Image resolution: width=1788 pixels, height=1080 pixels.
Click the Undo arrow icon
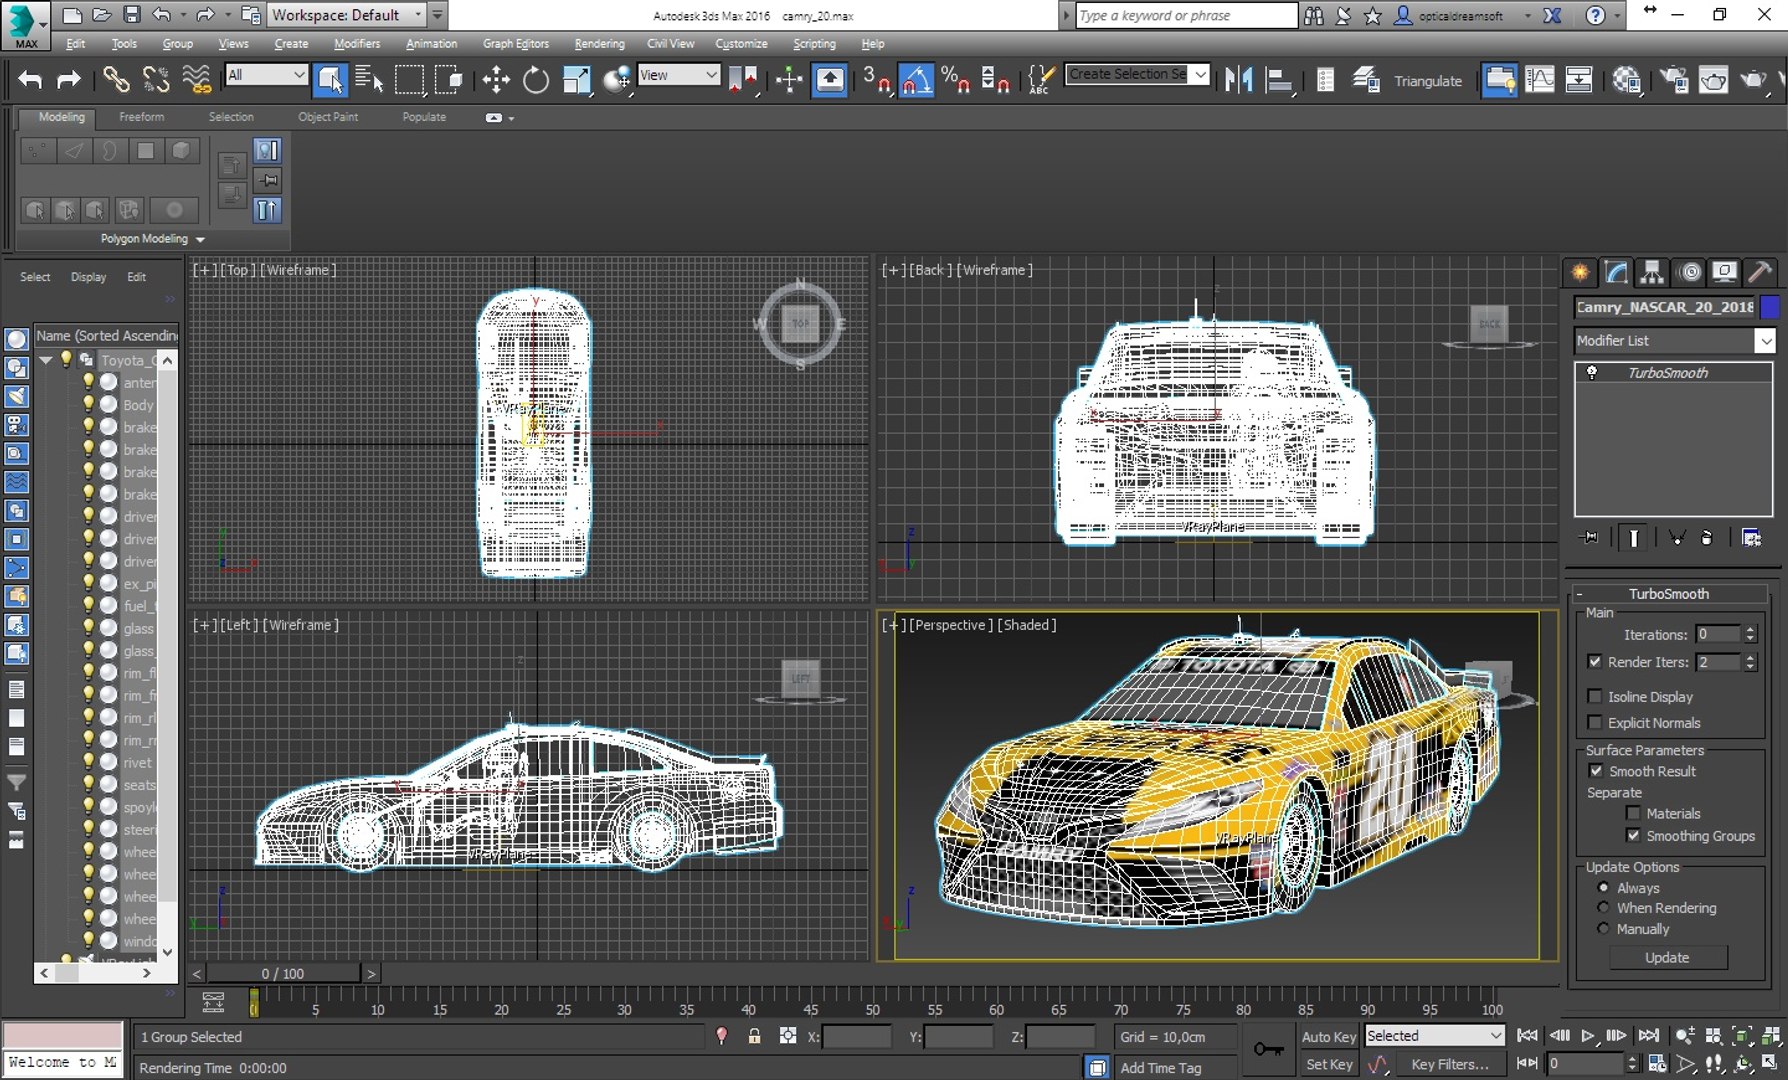tap(31, 80)
